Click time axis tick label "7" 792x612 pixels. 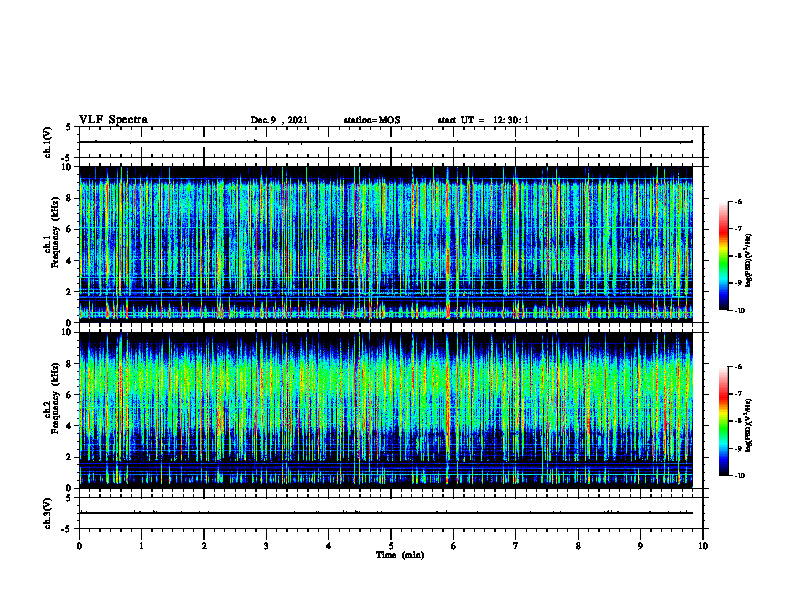516,546
